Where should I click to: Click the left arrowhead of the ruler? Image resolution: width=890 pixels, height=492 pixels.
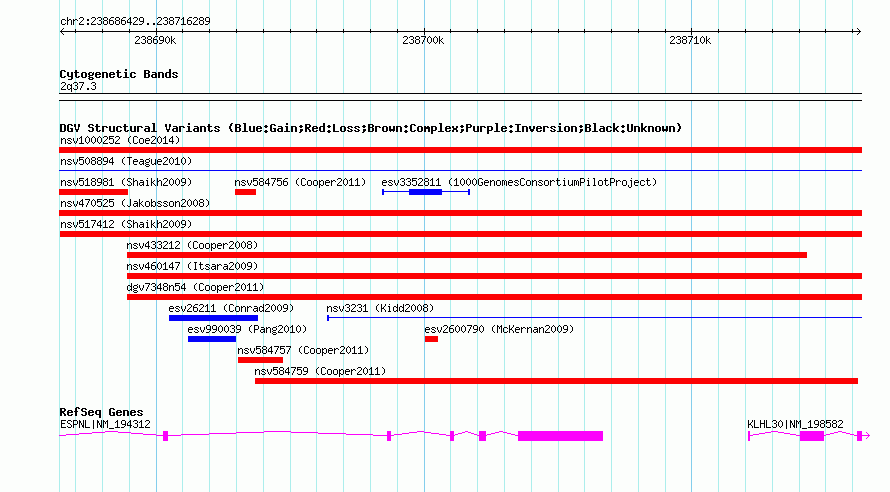(x=62, y=31)
